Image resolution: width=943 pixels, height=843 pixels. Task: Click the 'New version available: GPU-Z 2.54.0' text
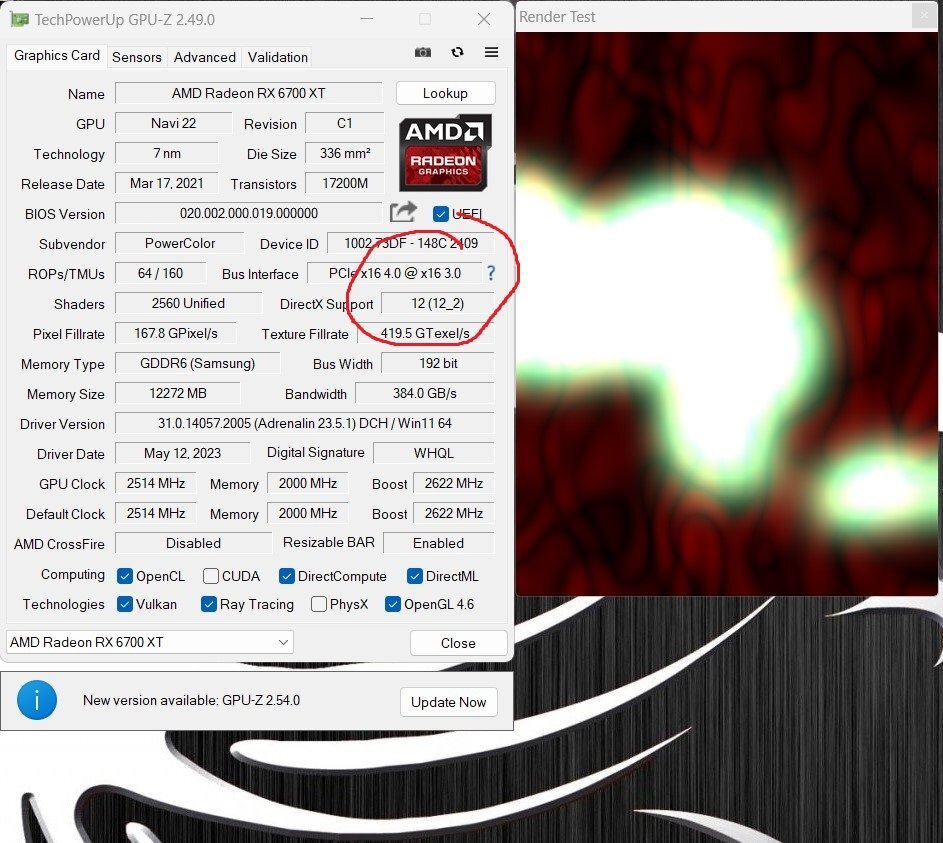[191, 700]
